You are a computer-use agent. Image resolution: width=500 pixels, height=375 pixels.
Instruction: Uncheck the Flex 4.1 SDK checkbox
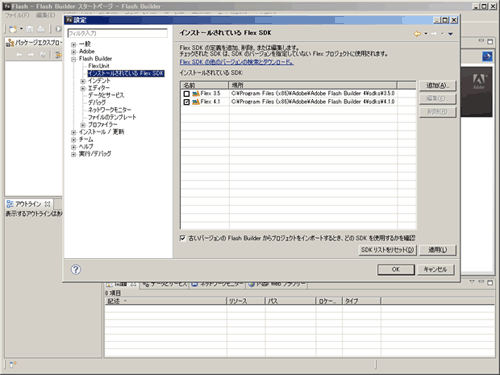187,102
